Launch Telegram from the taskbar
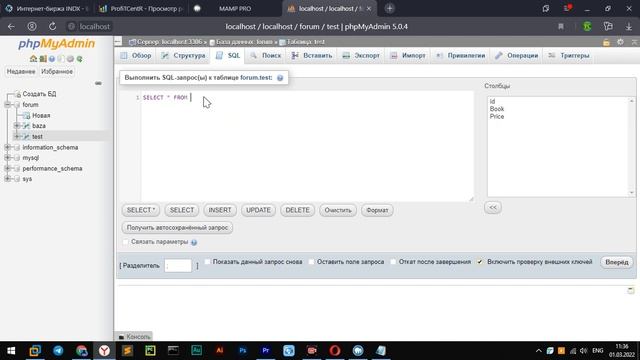This screenshot has height=360, width=640. tap(58, 351)
